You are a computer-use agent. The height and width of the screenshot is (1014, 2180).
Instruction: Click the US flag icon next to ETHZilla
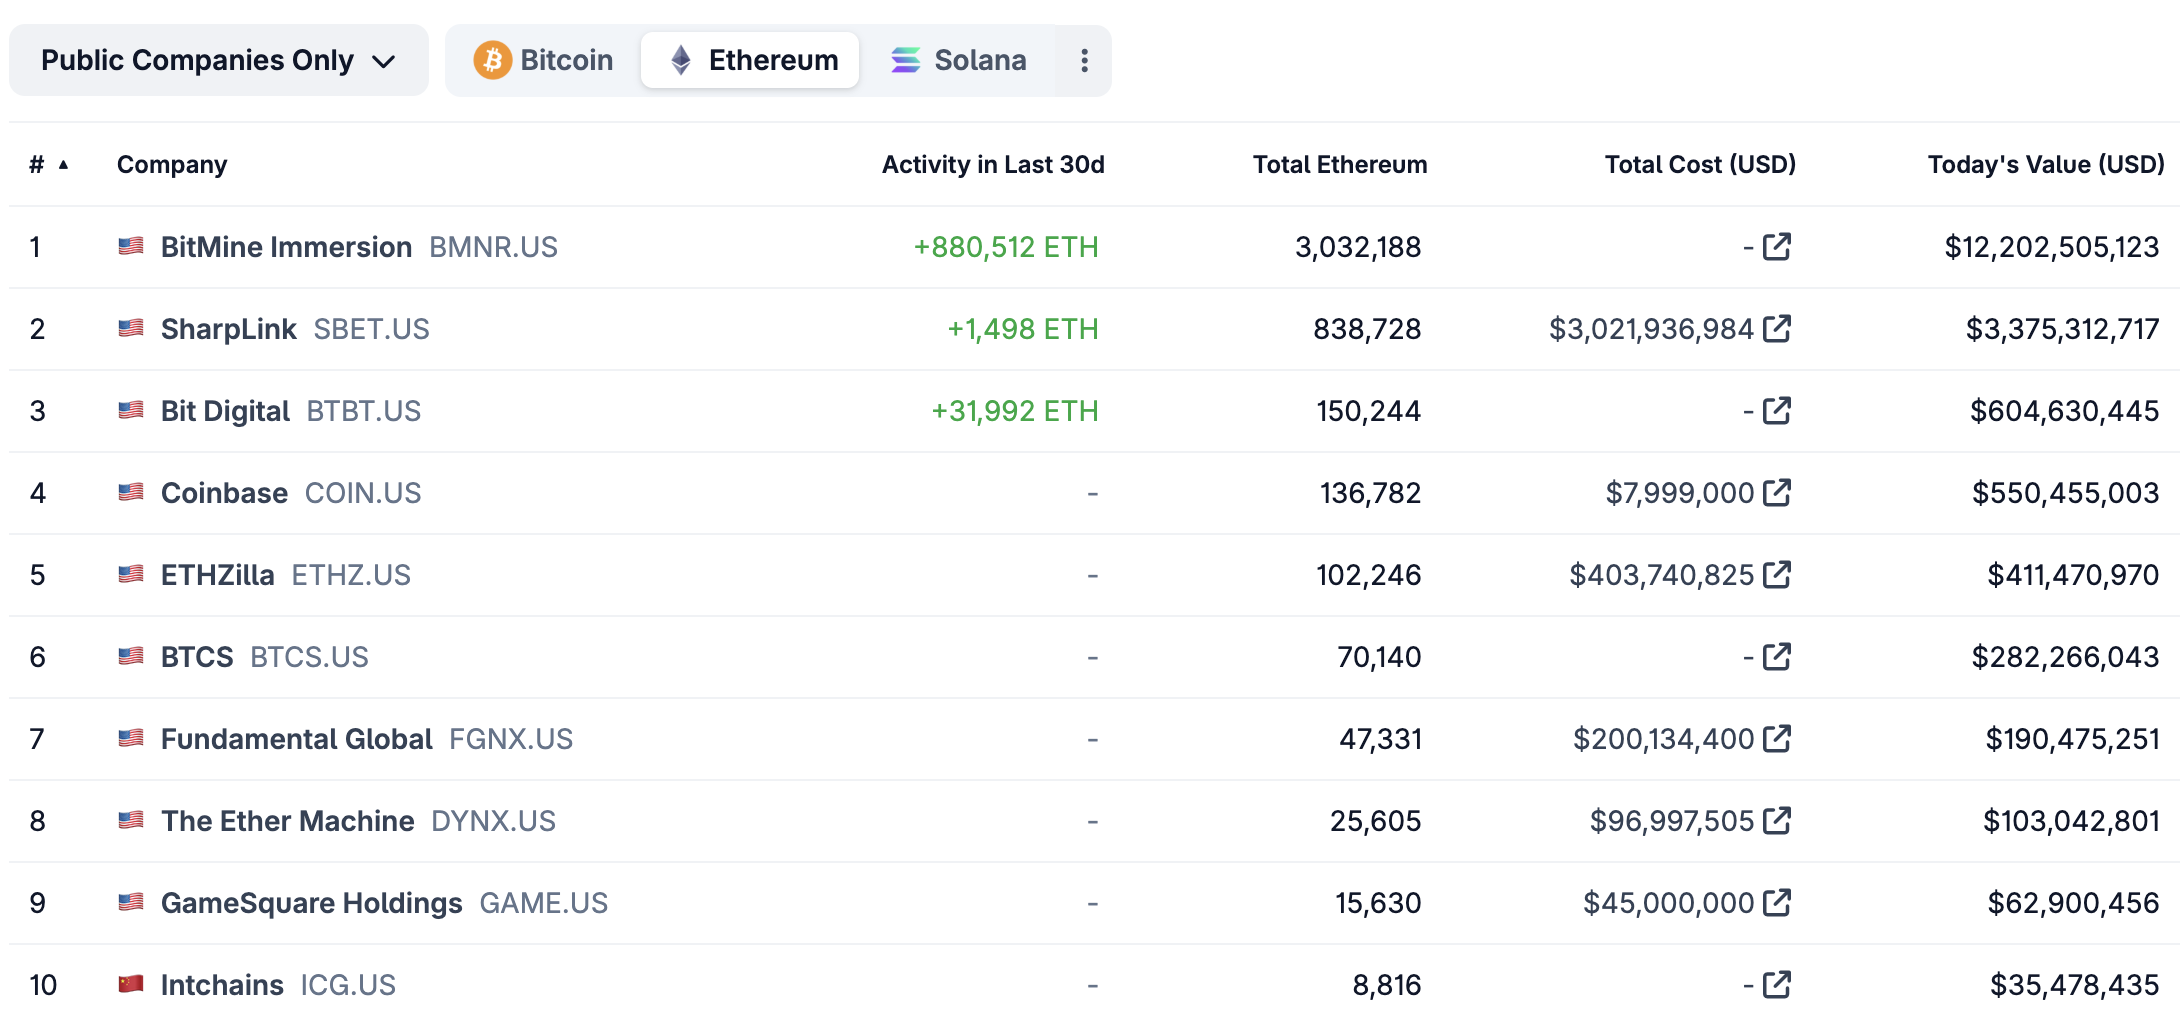click(x=132, y=574)
